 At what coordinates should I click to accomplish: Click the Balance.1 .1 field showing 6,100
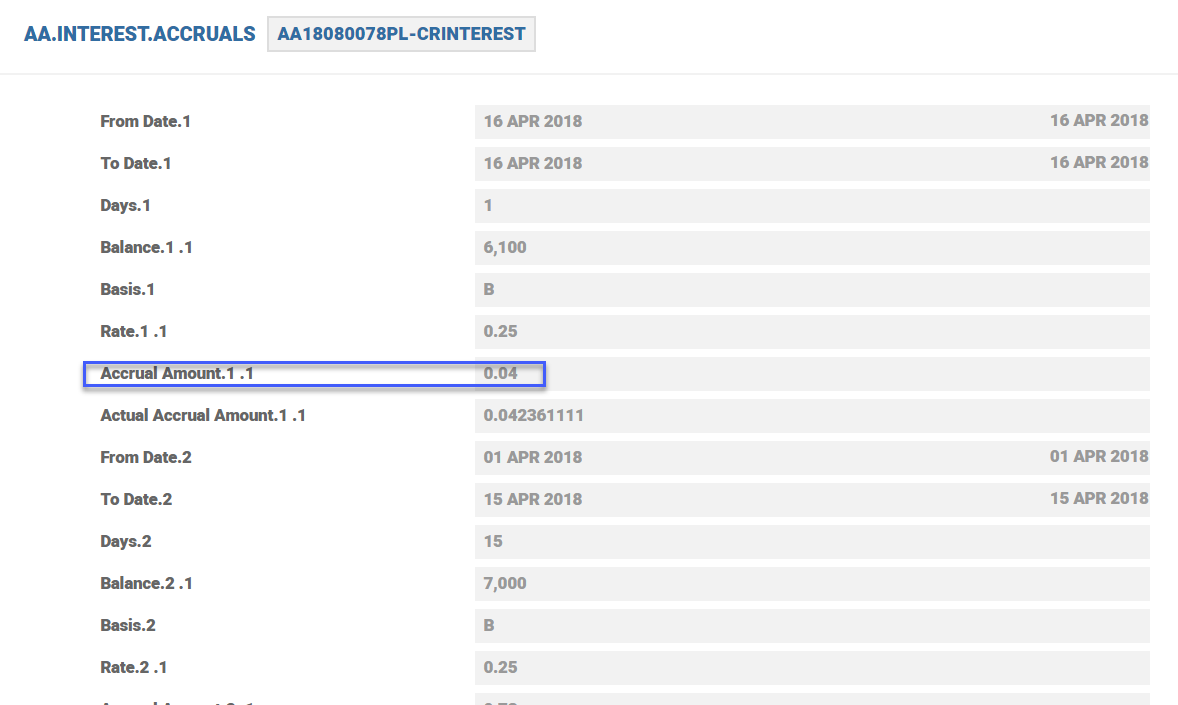coord(811,247)
